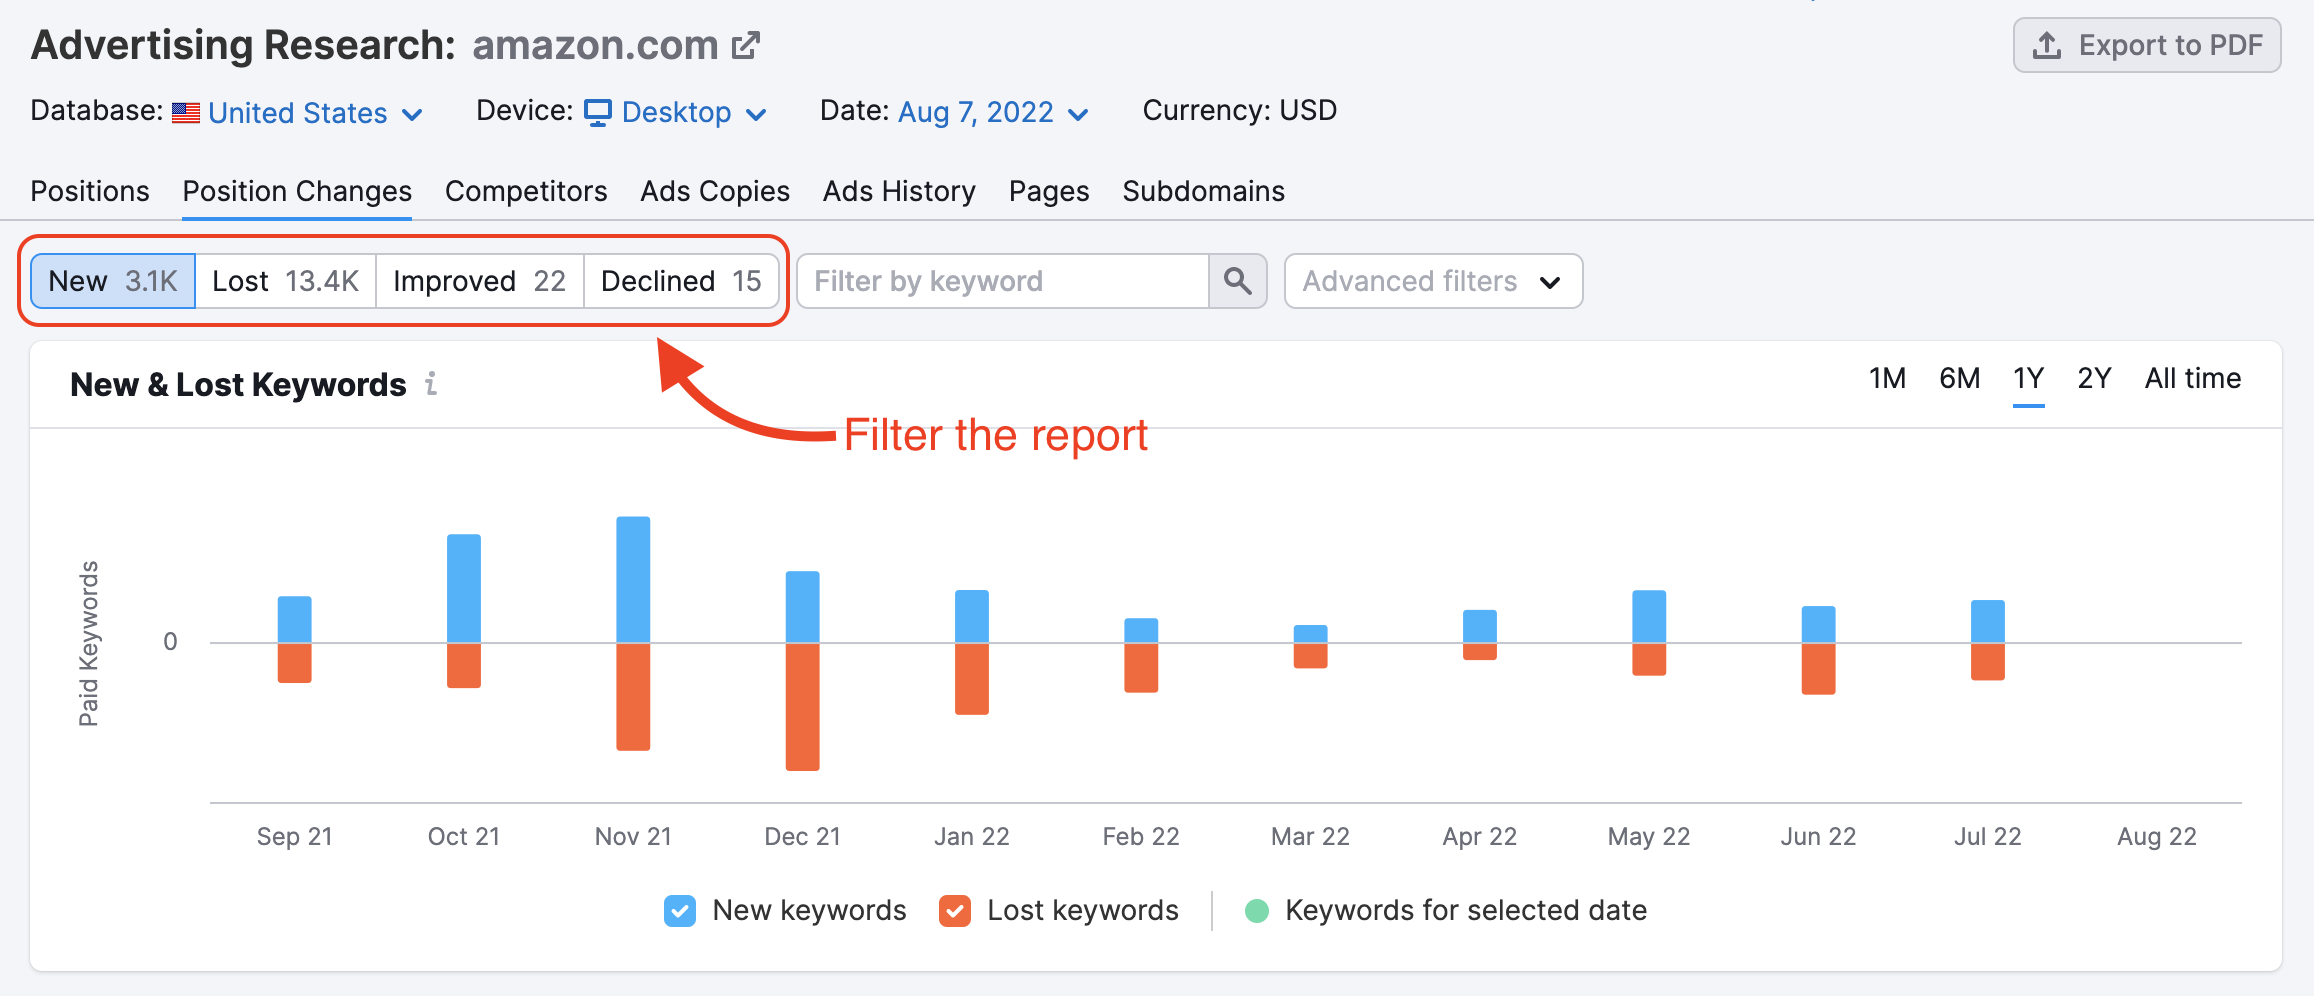Click the orange Lost keywords bar for Jan 22

click(972, 679)
